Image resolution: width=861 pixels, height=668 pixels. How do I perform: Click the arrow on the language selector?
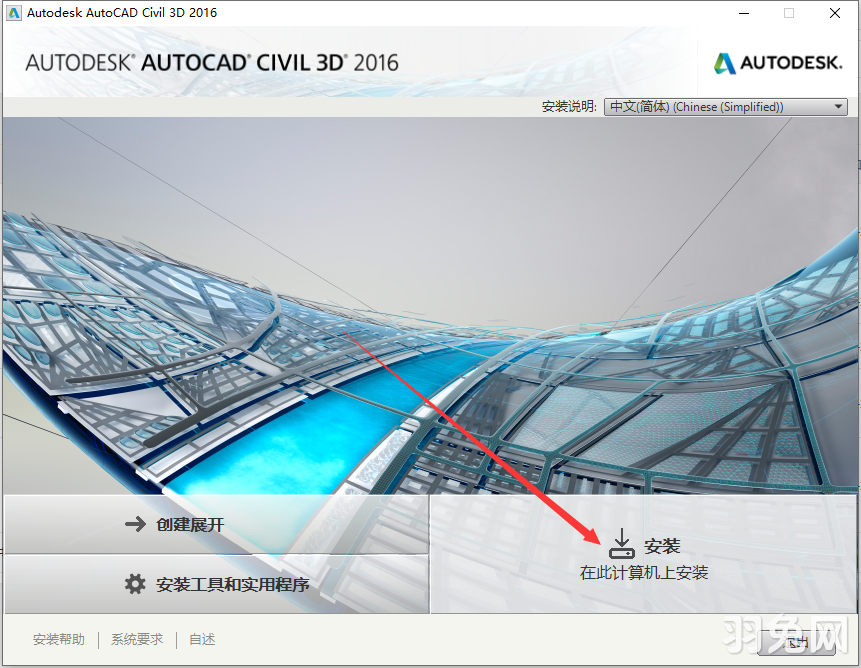point(837,106)
